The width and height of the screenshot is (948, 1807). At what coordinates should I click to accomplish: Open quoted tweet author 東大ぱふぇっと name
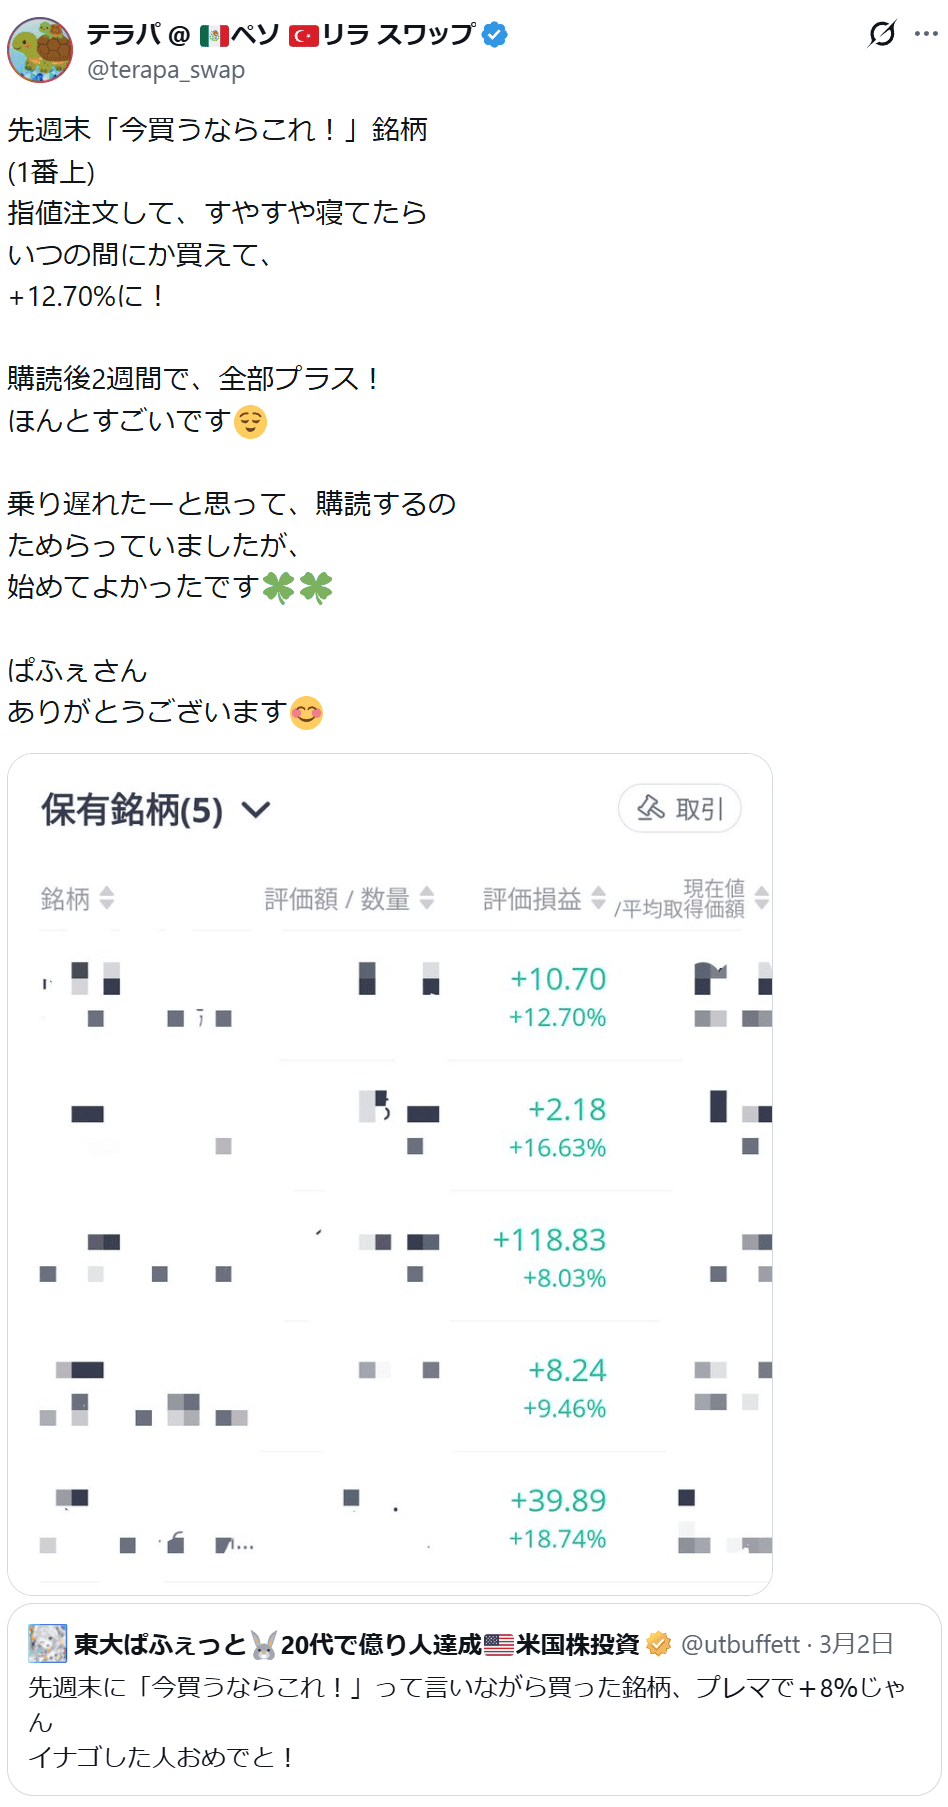coord(160,1644)
